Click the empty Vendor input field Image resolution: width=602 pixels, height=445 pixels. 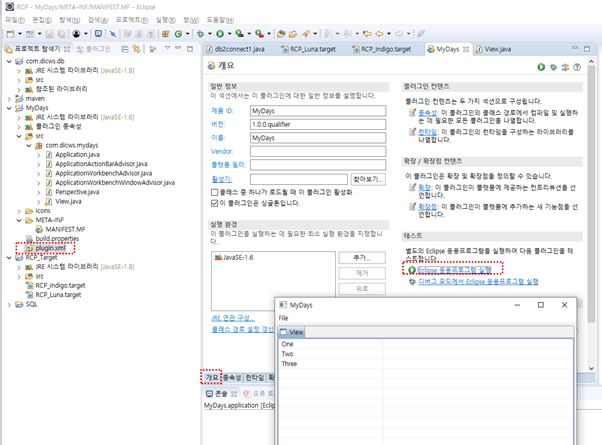pyautogui.click(x=318, y=151)
